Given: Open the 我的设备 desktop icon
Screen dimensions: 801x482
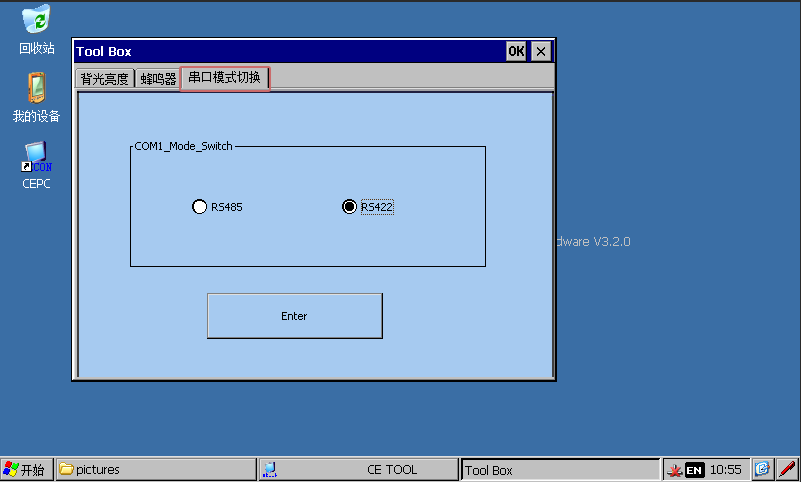Looking at the screenshot, I should (x=36, y=88).
